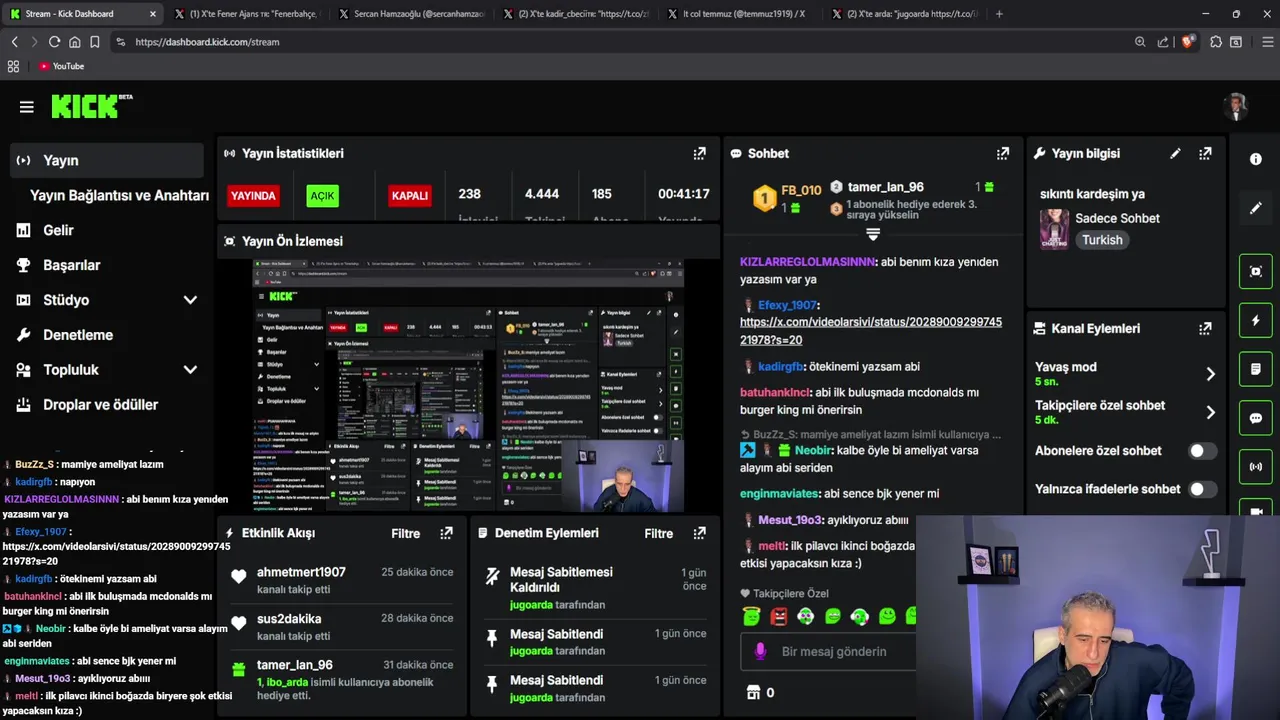Click Brave Shields icon in address bar

[x=1188, y=42]
